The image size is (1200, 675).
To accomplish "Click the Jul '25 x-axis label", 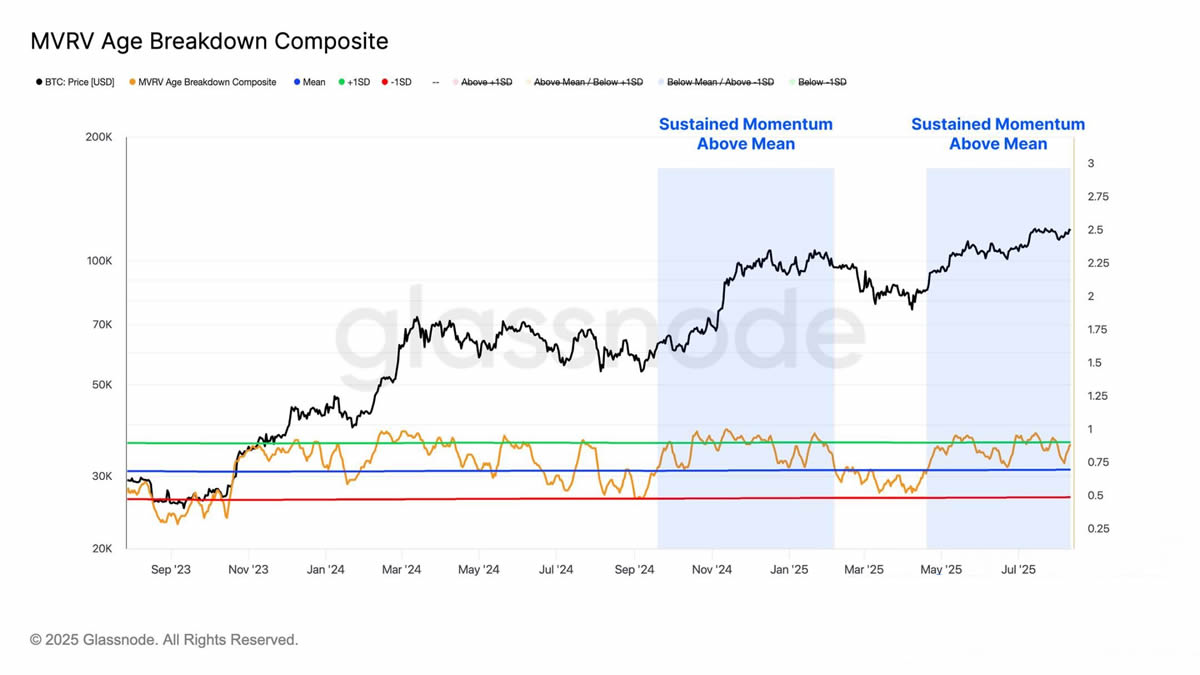I will pyautogui.click(x=1018, y=570).
